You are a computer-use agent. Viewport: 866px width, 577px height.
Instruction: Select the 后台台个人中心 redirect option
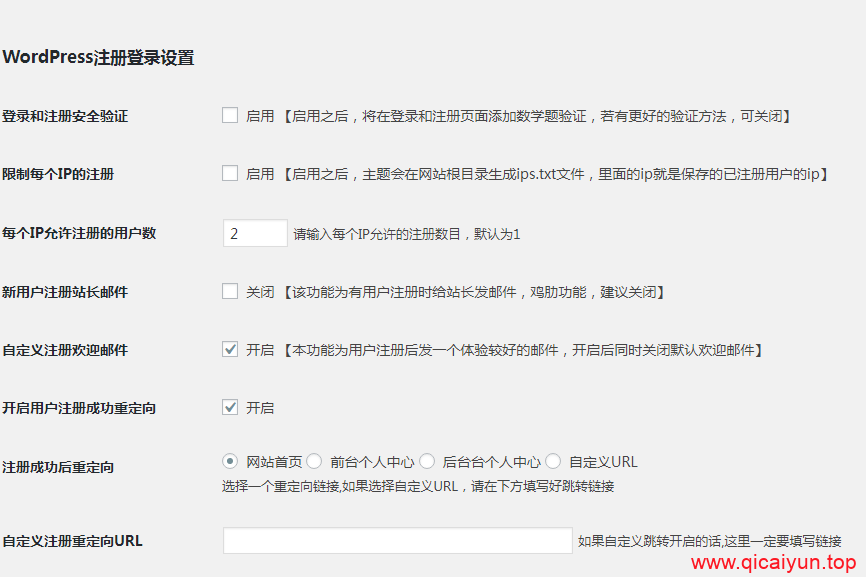pos(427,461)
